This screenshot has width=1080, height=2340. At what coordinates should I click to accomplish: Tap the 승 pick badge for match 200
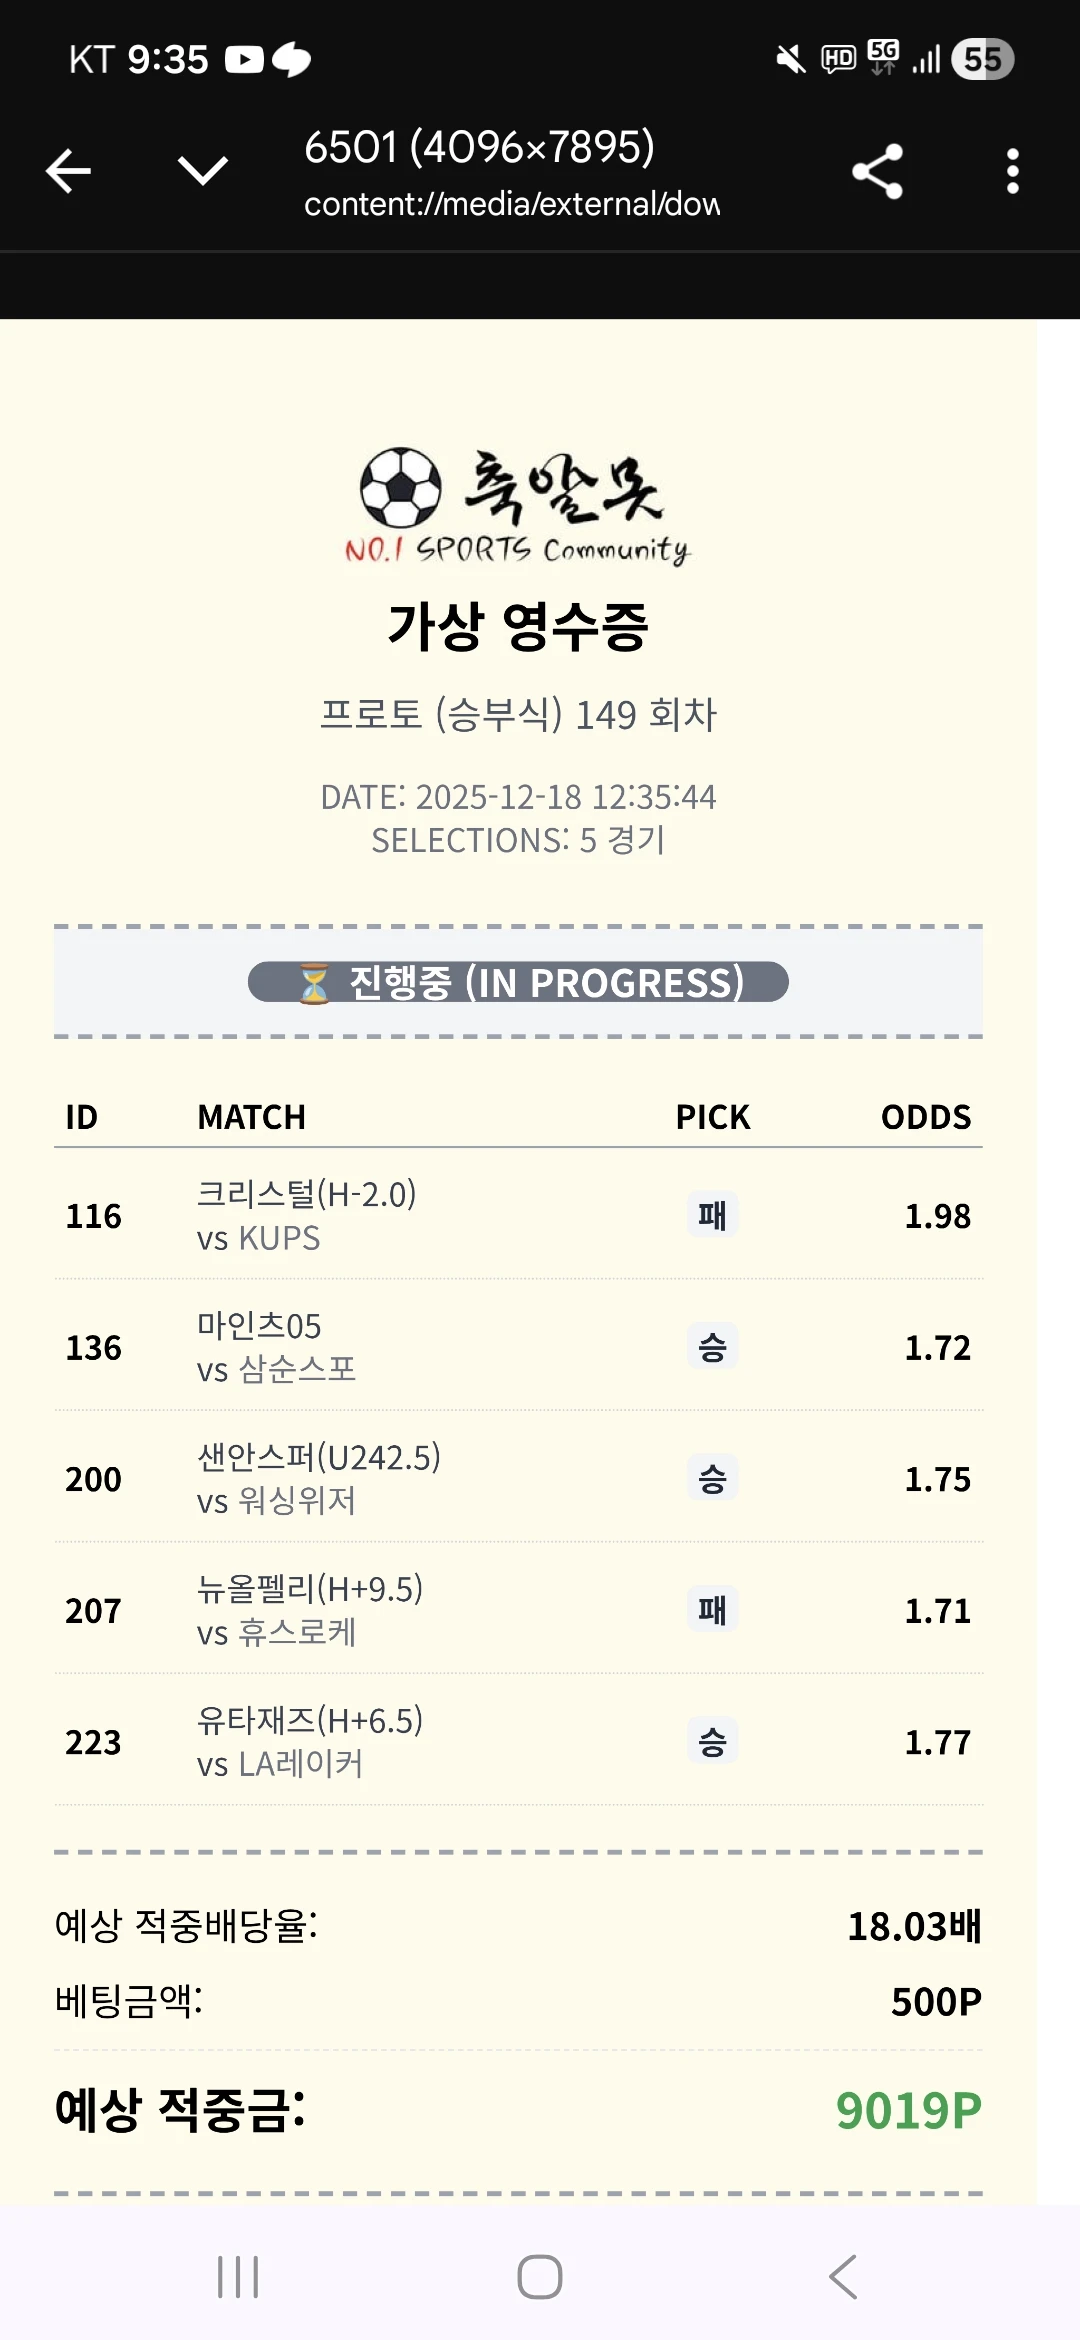(x=712, y=1478)
